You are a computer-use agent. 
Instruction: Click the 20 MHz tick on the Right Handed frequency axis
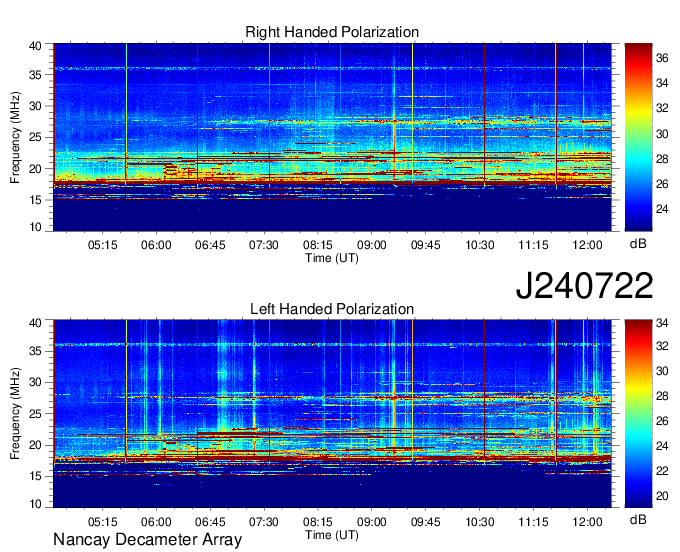tap(35, 169)
